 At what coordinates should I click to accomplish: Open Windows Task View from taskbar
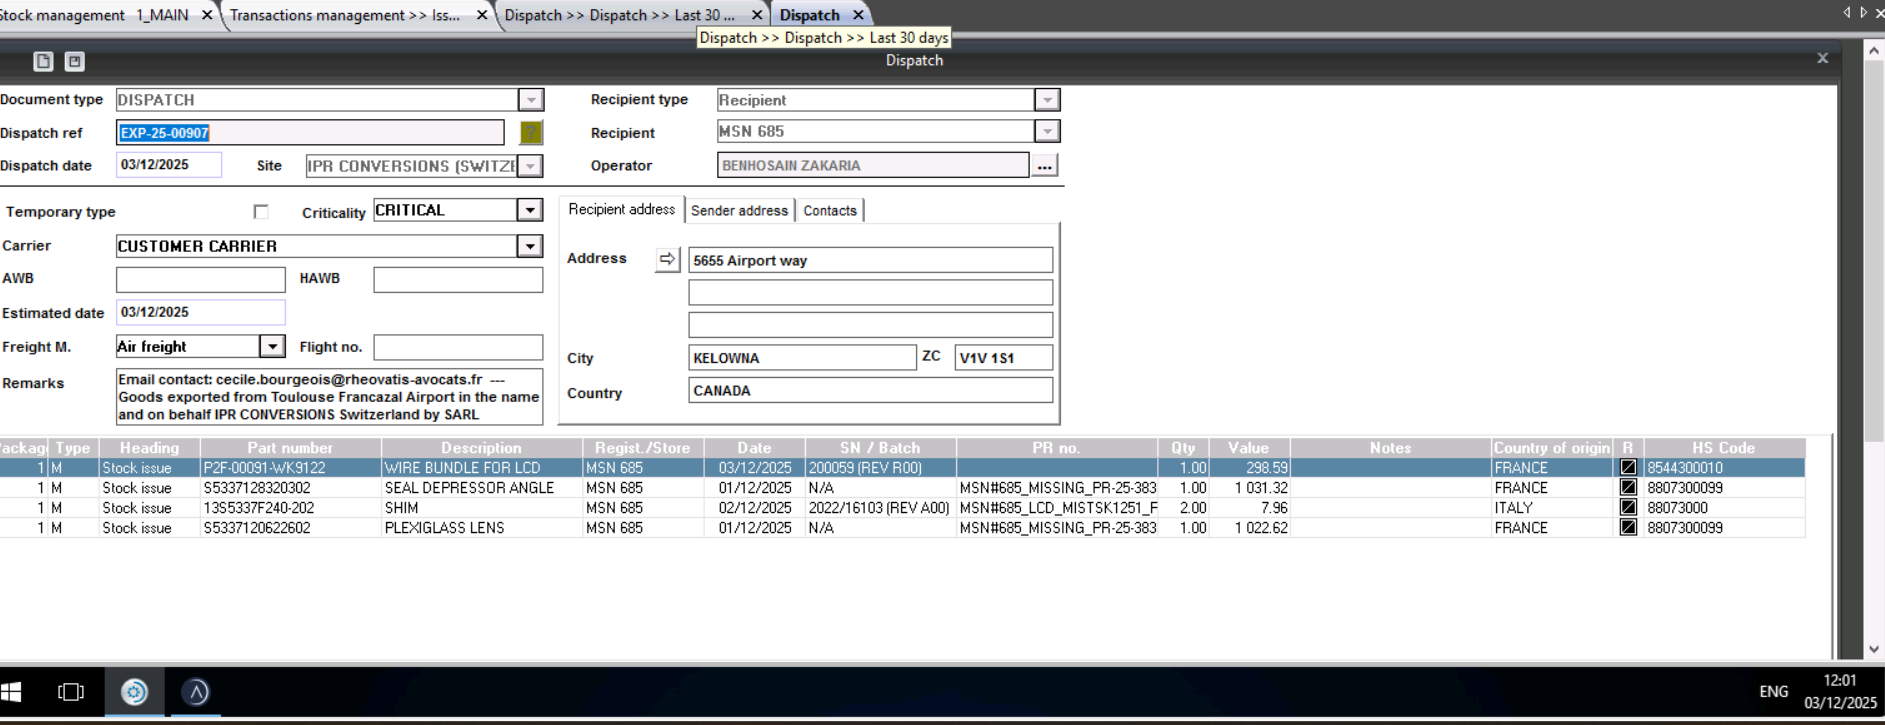pyautogui.click(x=71, y=692)
